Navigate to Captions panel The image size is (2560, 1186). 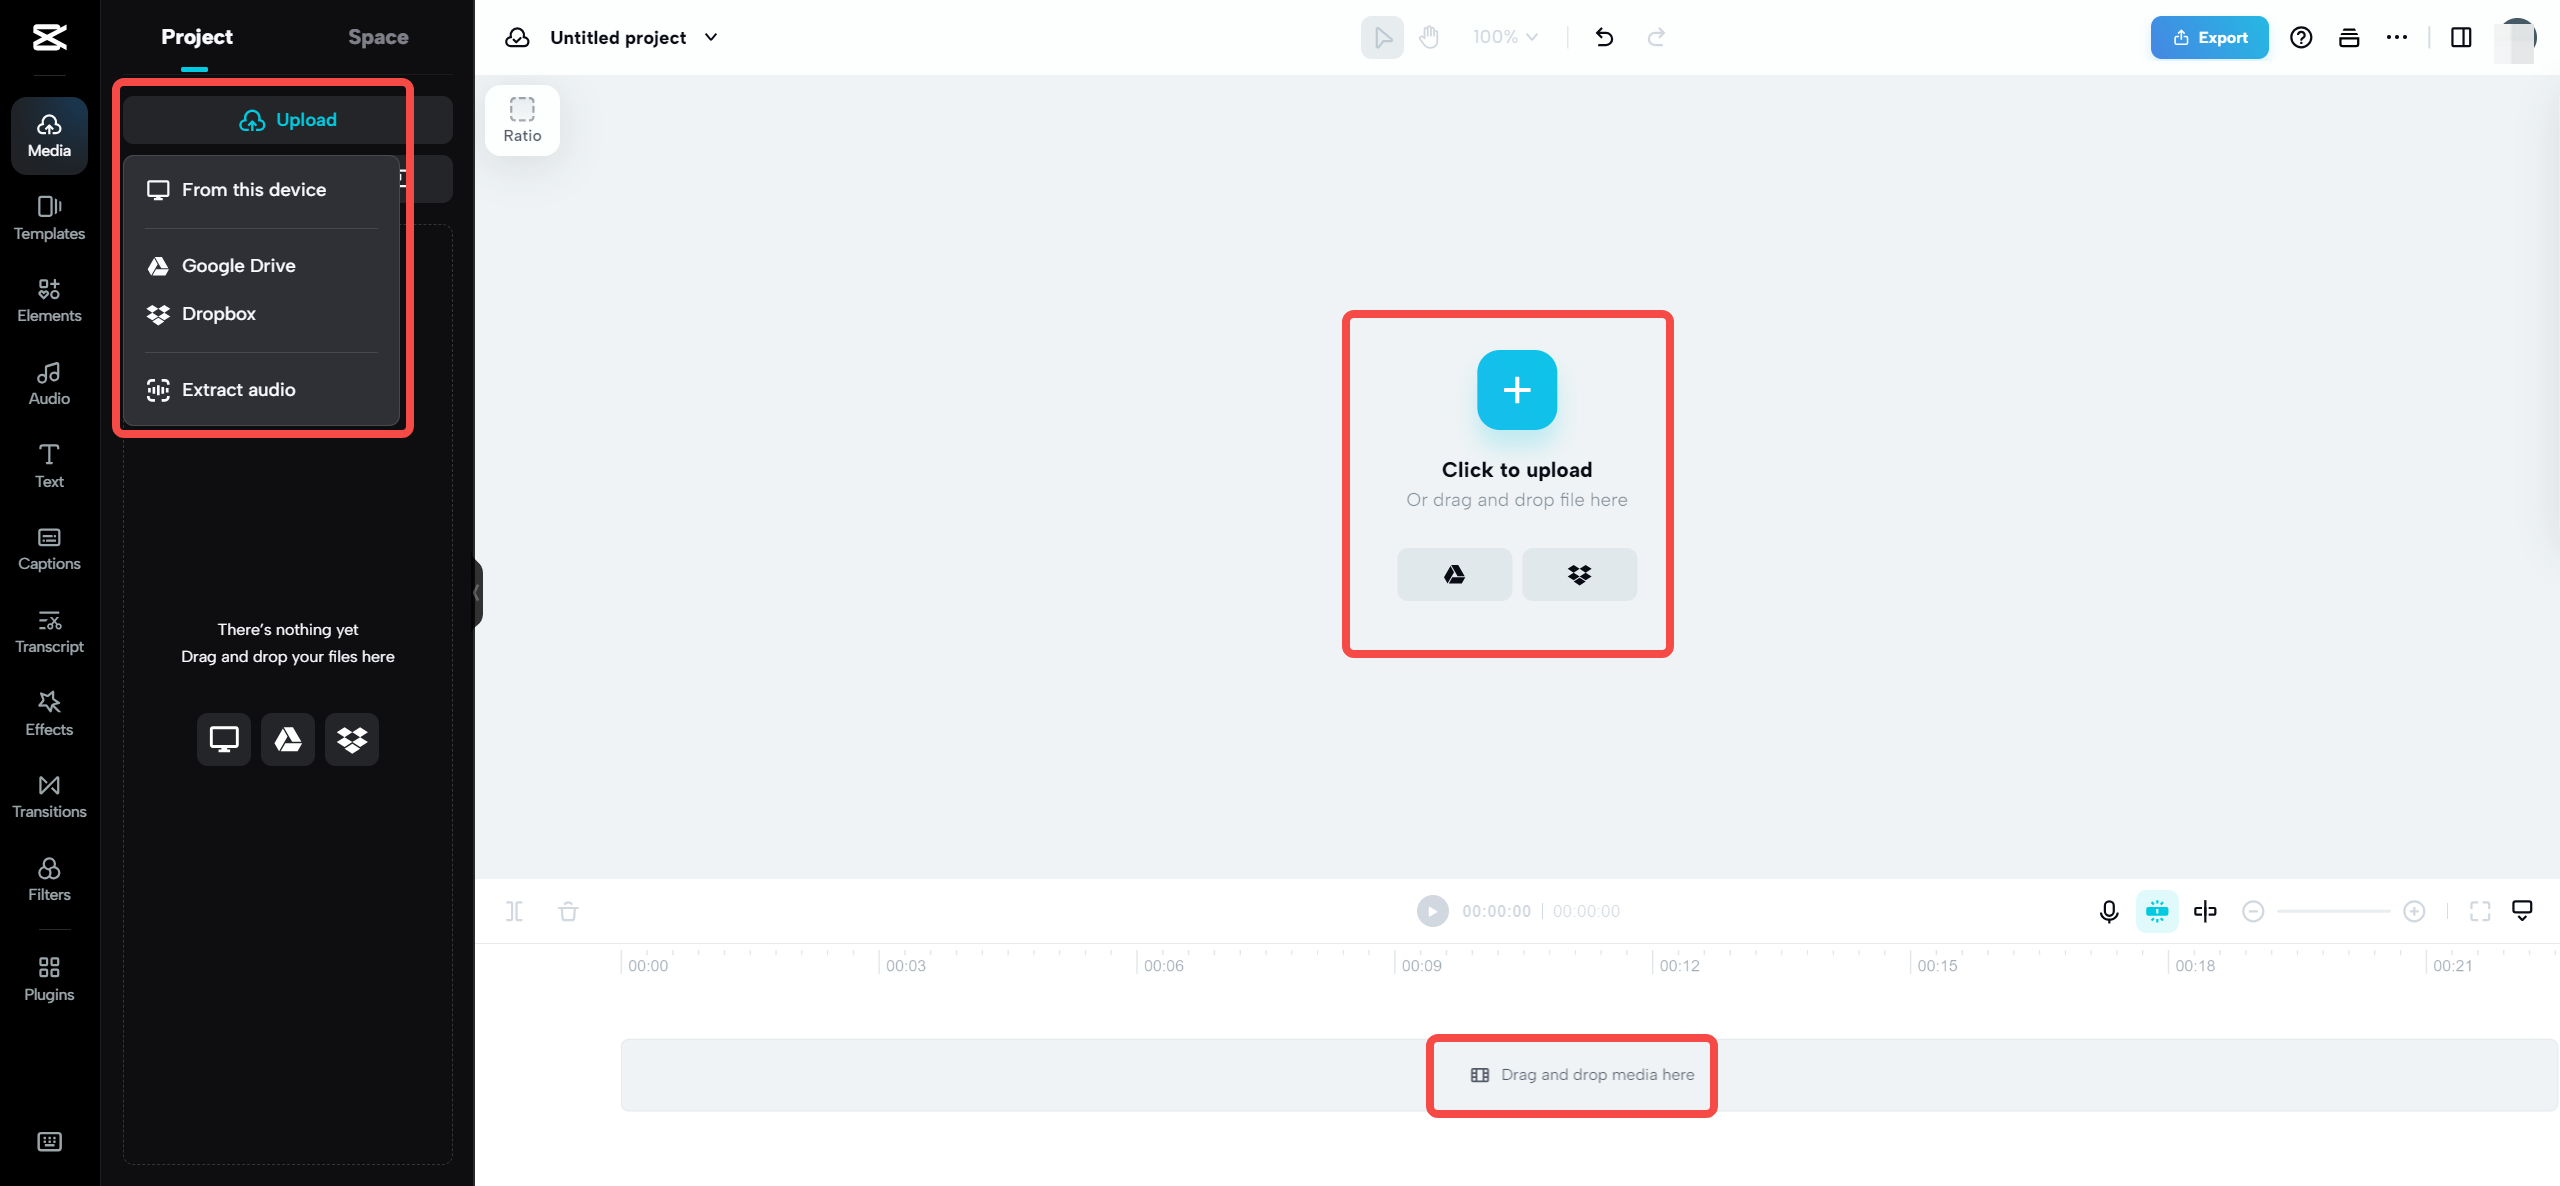[x=47, y=547]
